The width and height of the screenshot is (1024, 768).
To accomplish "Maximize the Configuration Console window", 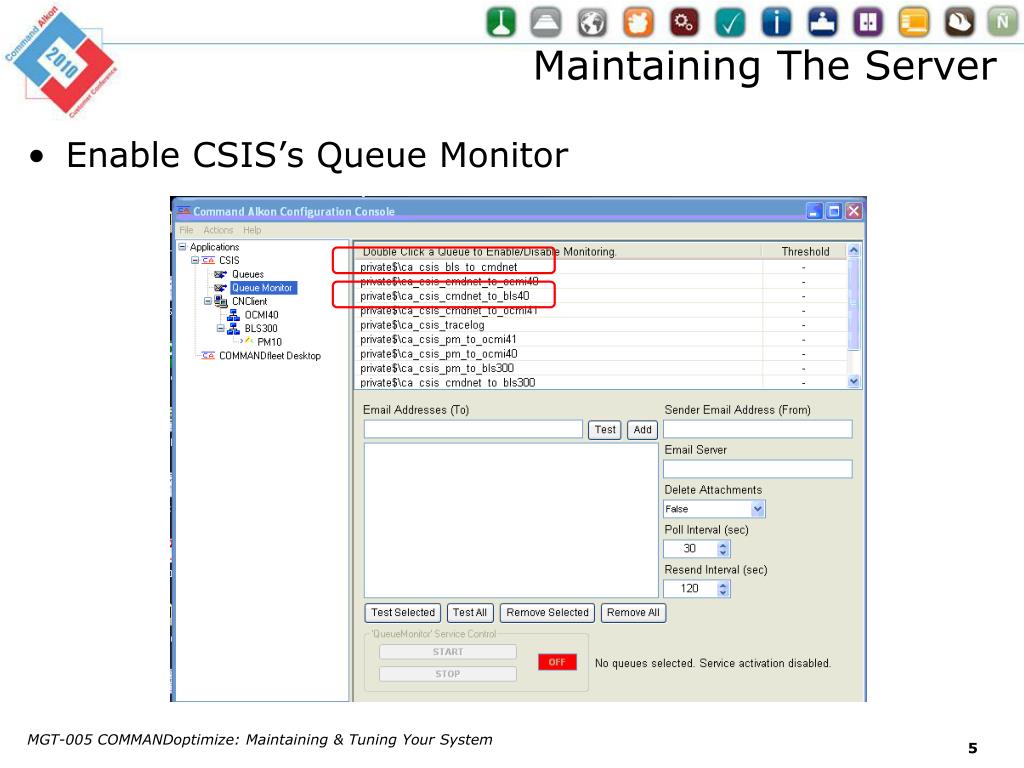I will [834, 211].
